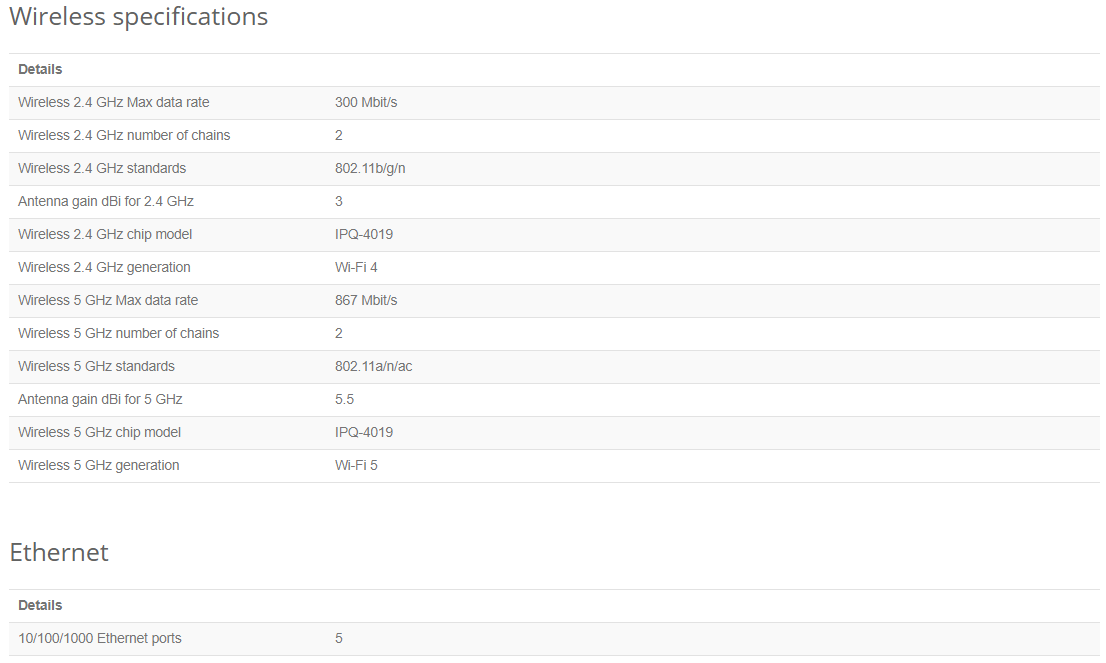Click the 10/100/1000 Ethernet ports label

(100, 638)
